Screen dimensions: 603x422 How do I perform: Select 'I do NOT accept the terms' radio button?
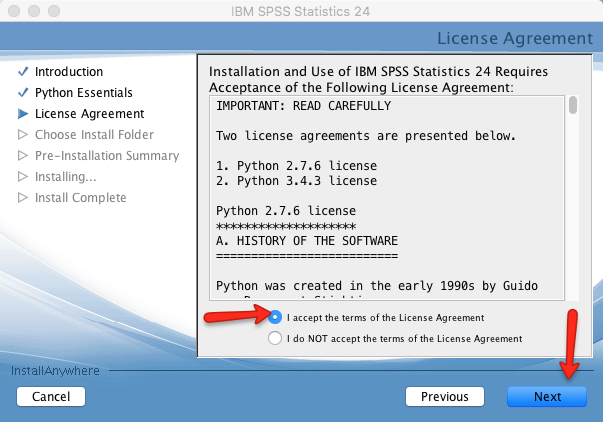pos(275,338)
